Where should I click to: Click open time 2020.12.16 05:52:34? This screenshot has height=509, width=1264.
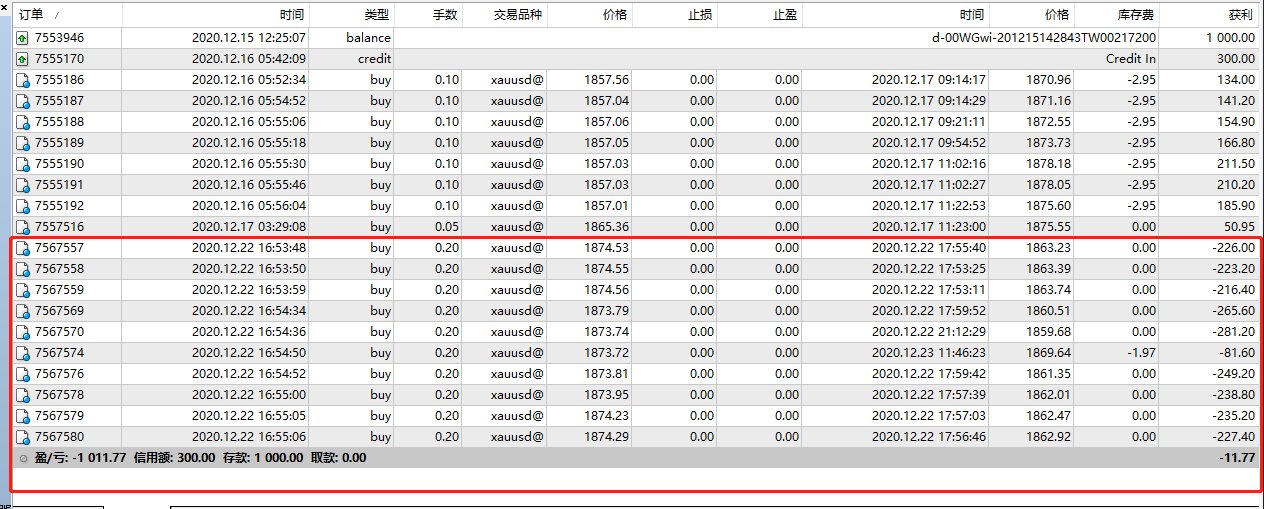[x=249, y=80]
